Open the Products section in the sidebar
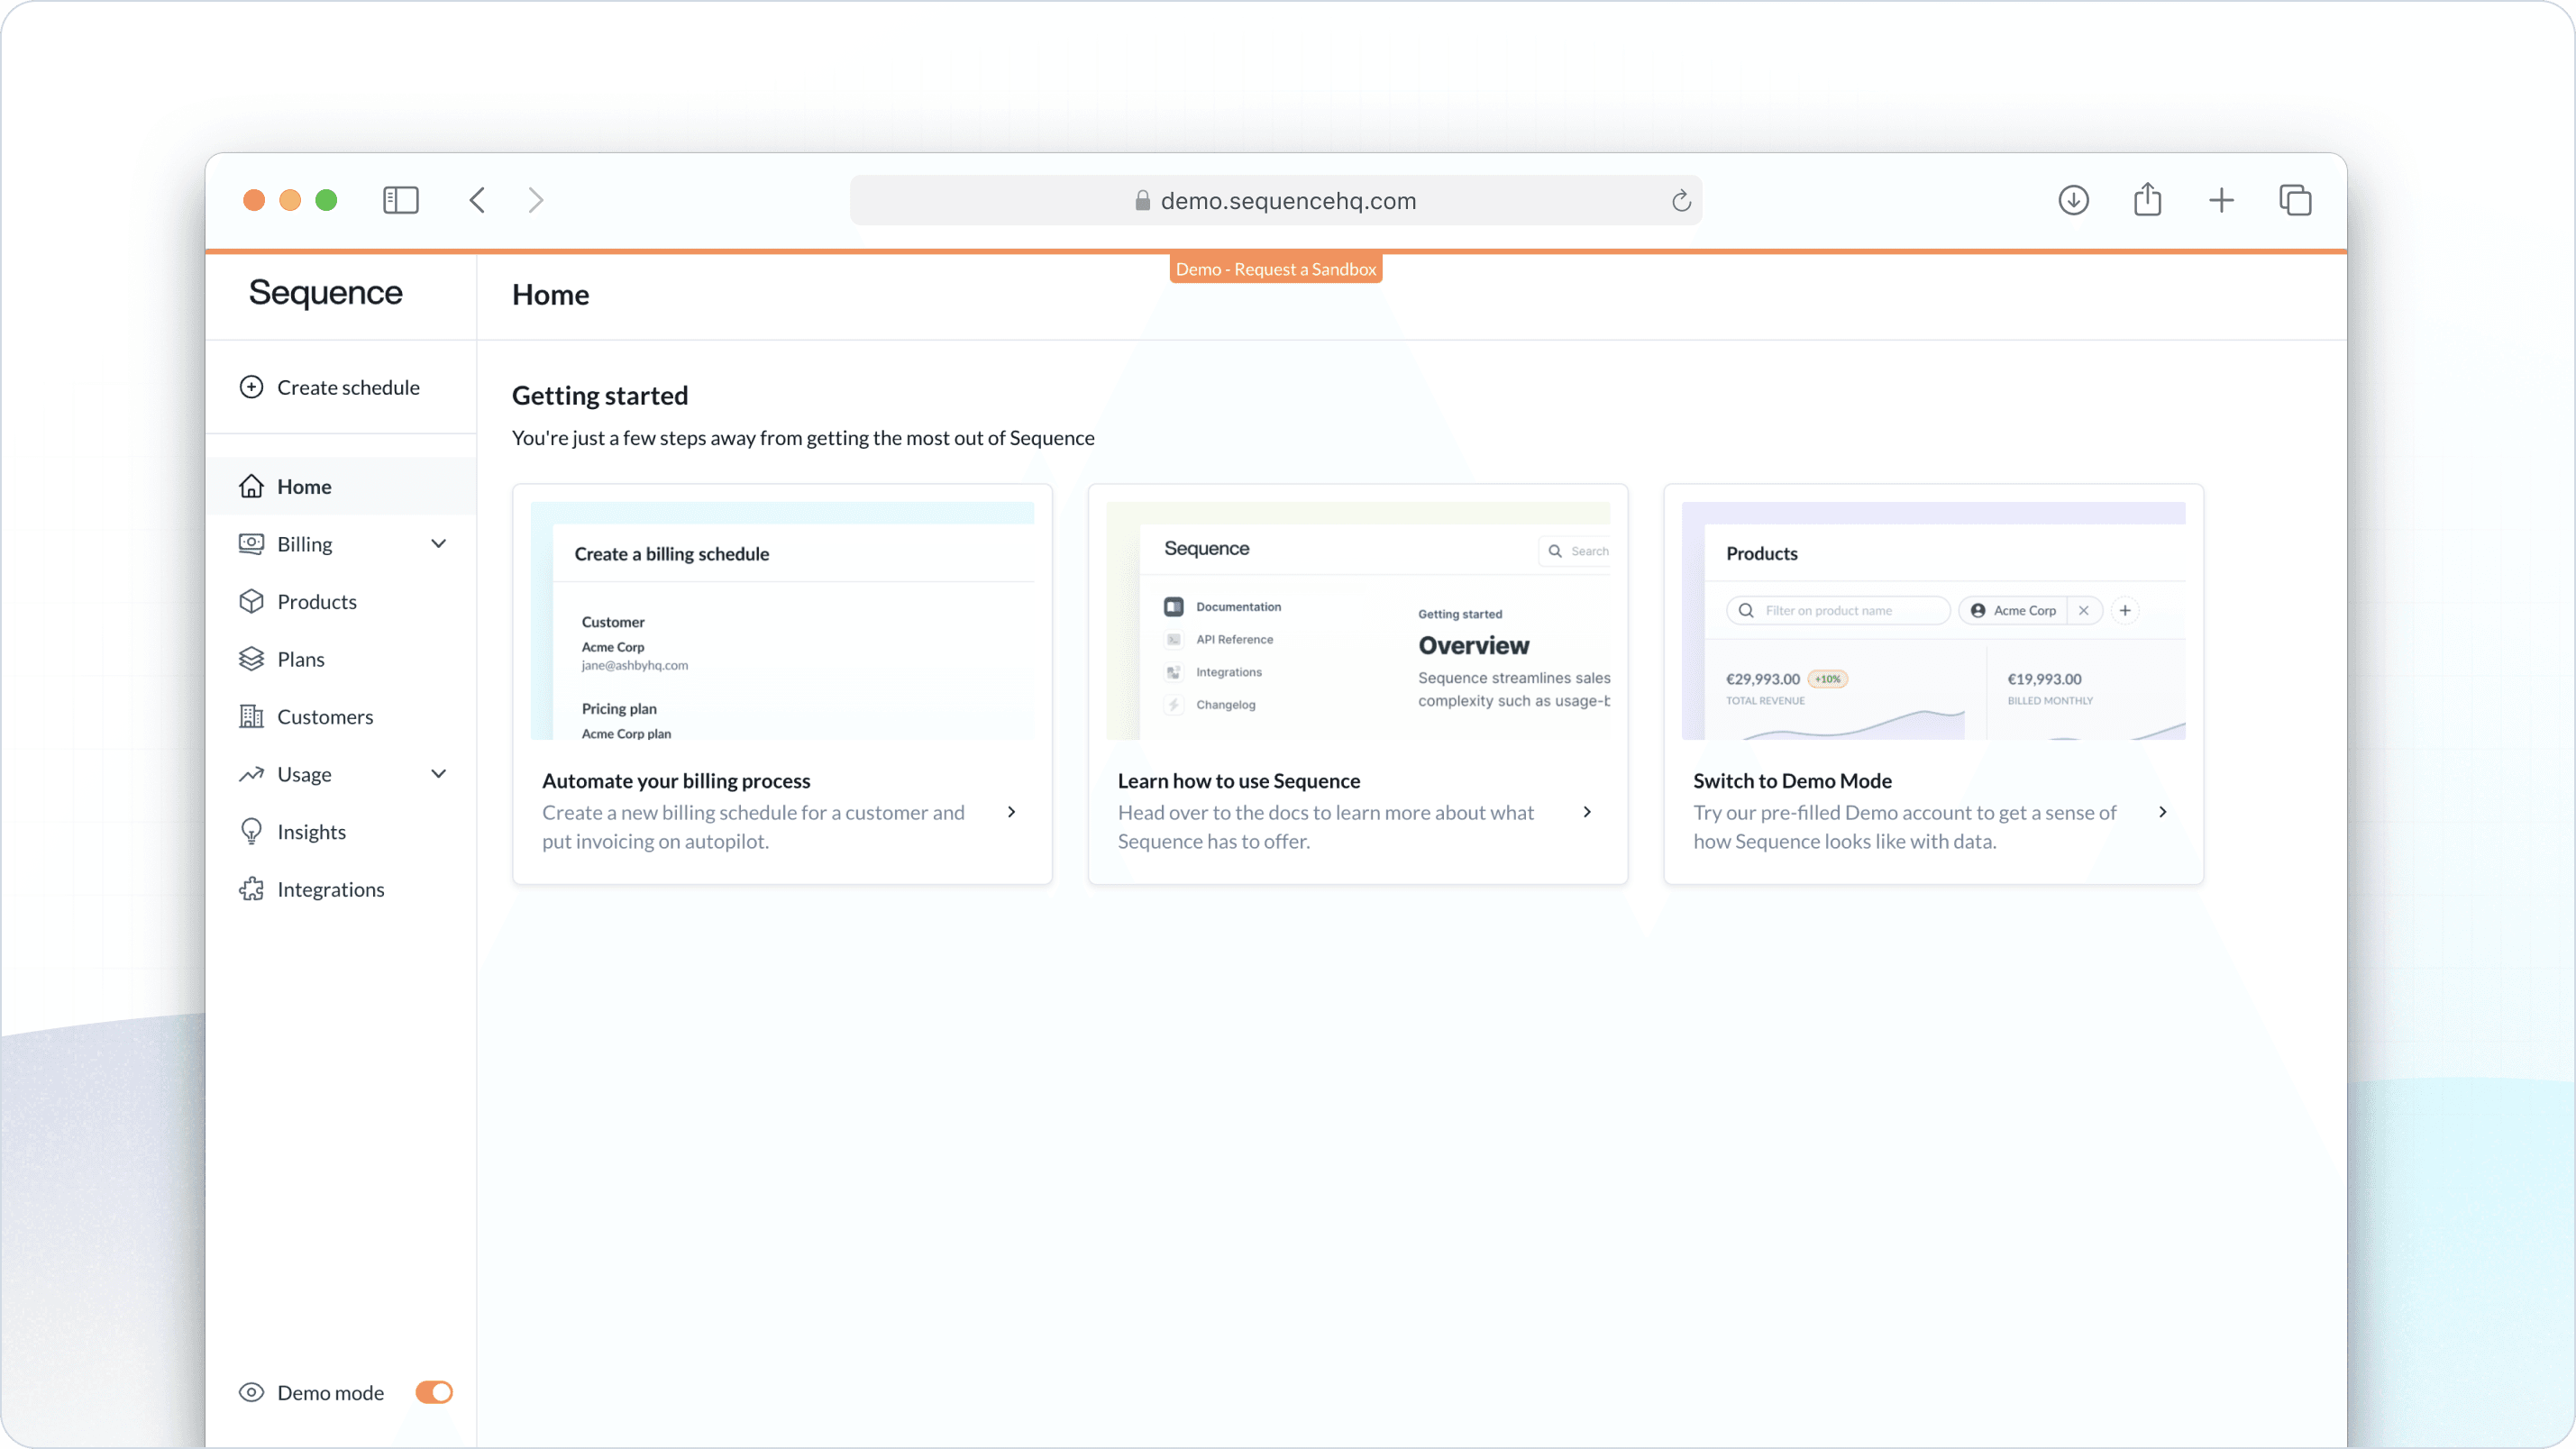2576x1449 pixels. click(316, 601)
